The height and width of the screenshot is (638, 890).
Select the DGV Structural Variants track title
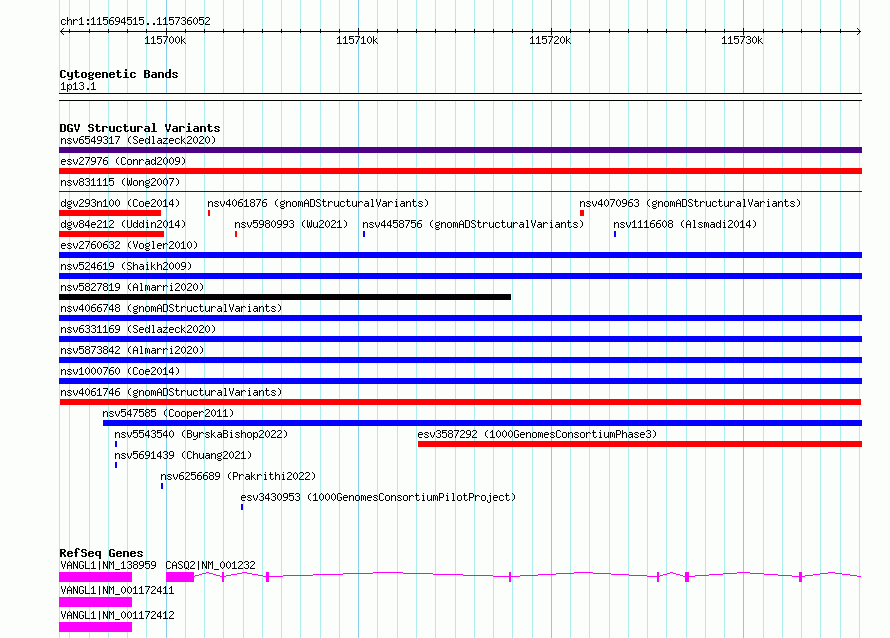pyautogui.click(x=140, y=128)
